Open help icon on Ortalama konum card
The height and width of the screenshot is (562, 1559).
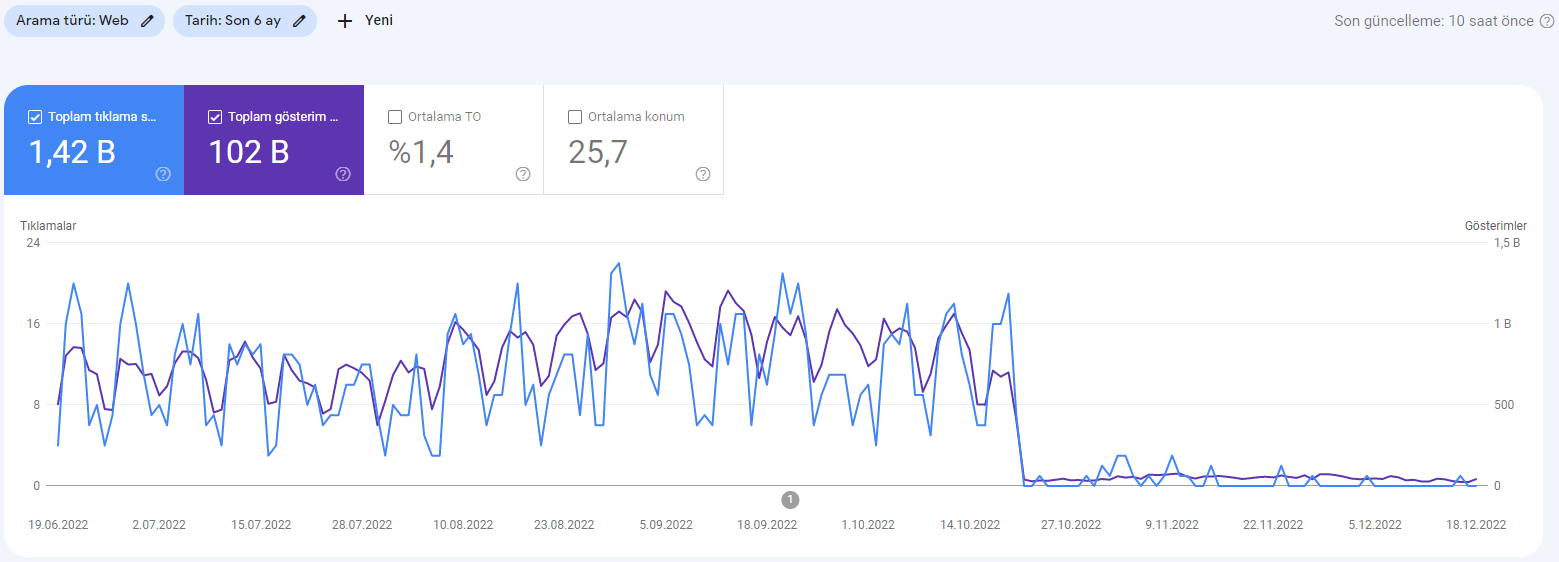pos(703,174)
